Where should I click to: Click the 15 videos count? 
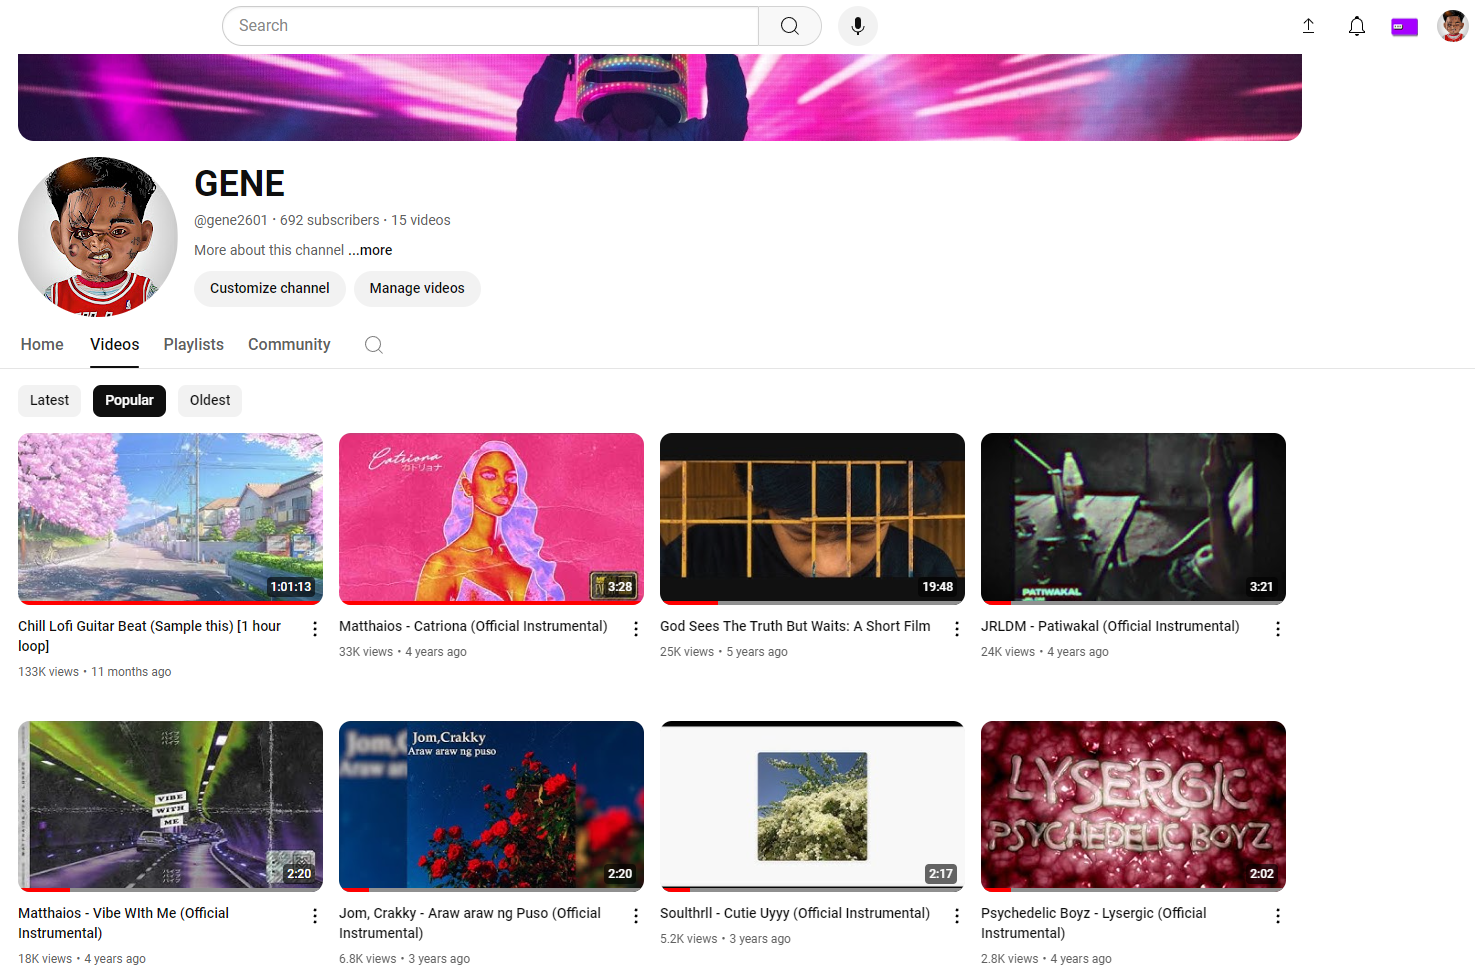pyautogui.click(x=421, y=221)
